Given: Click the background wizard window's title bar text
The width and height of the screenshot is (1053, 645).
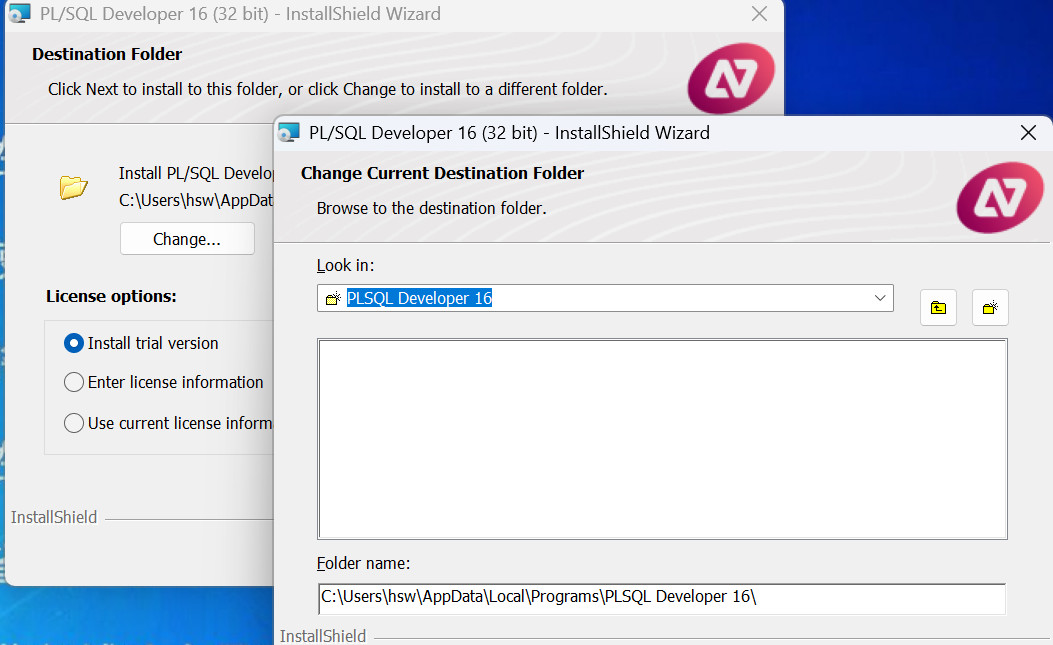Looking at the screenshot, I should [240, 14].
